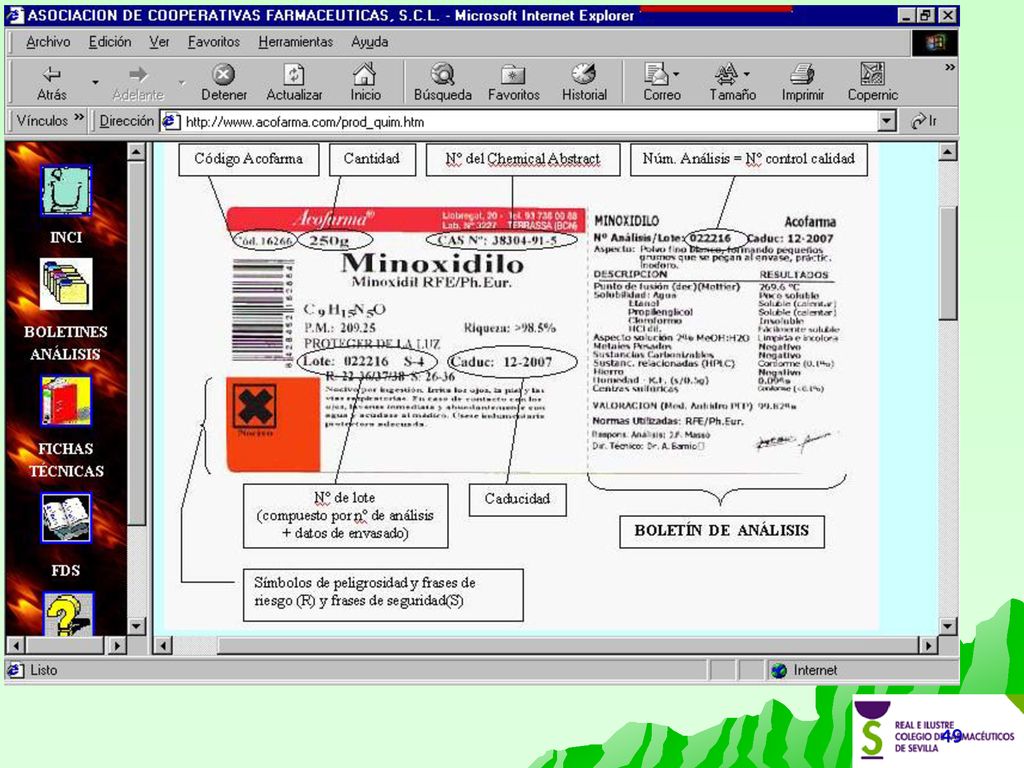Open the Archivo menu

pyautogui.click(x=48, y=42)
